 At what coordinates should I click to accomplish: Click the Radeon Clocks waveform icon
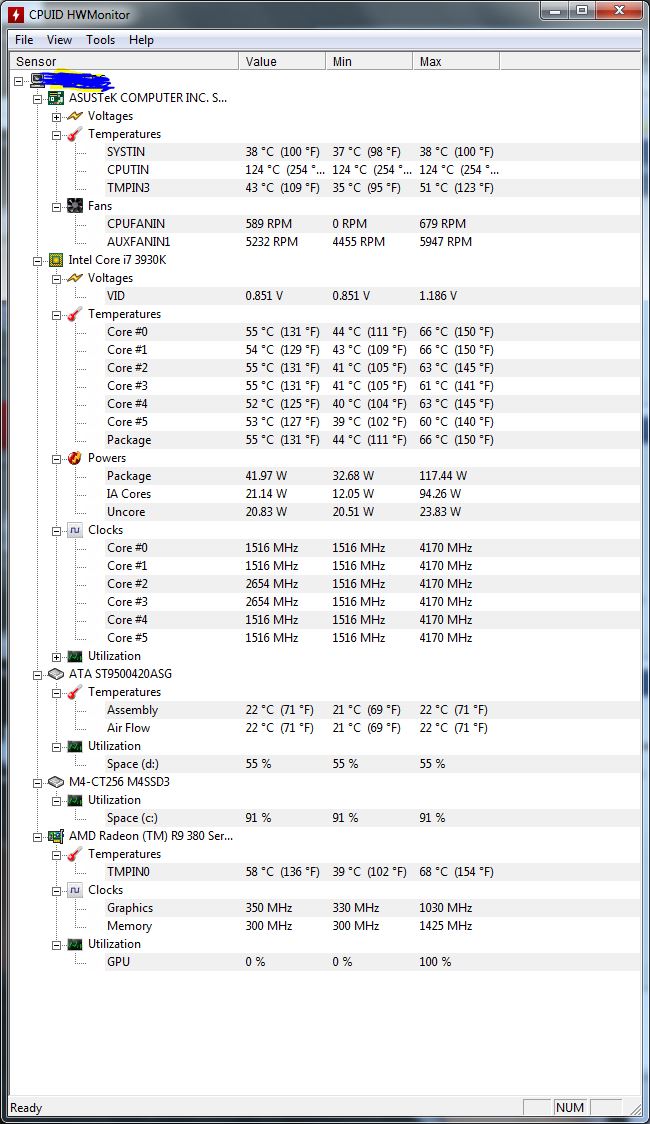pos(75,890)
